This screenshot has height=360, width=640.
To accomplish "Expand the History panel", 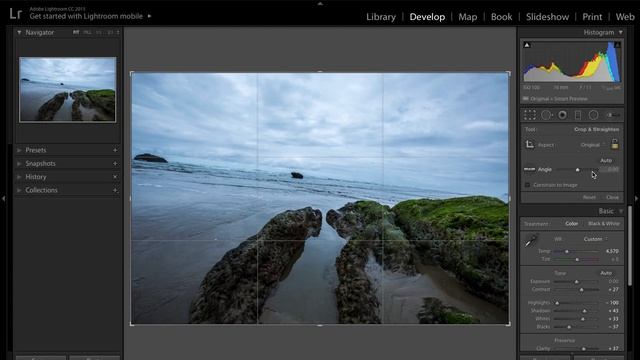I will click(19, 177).
